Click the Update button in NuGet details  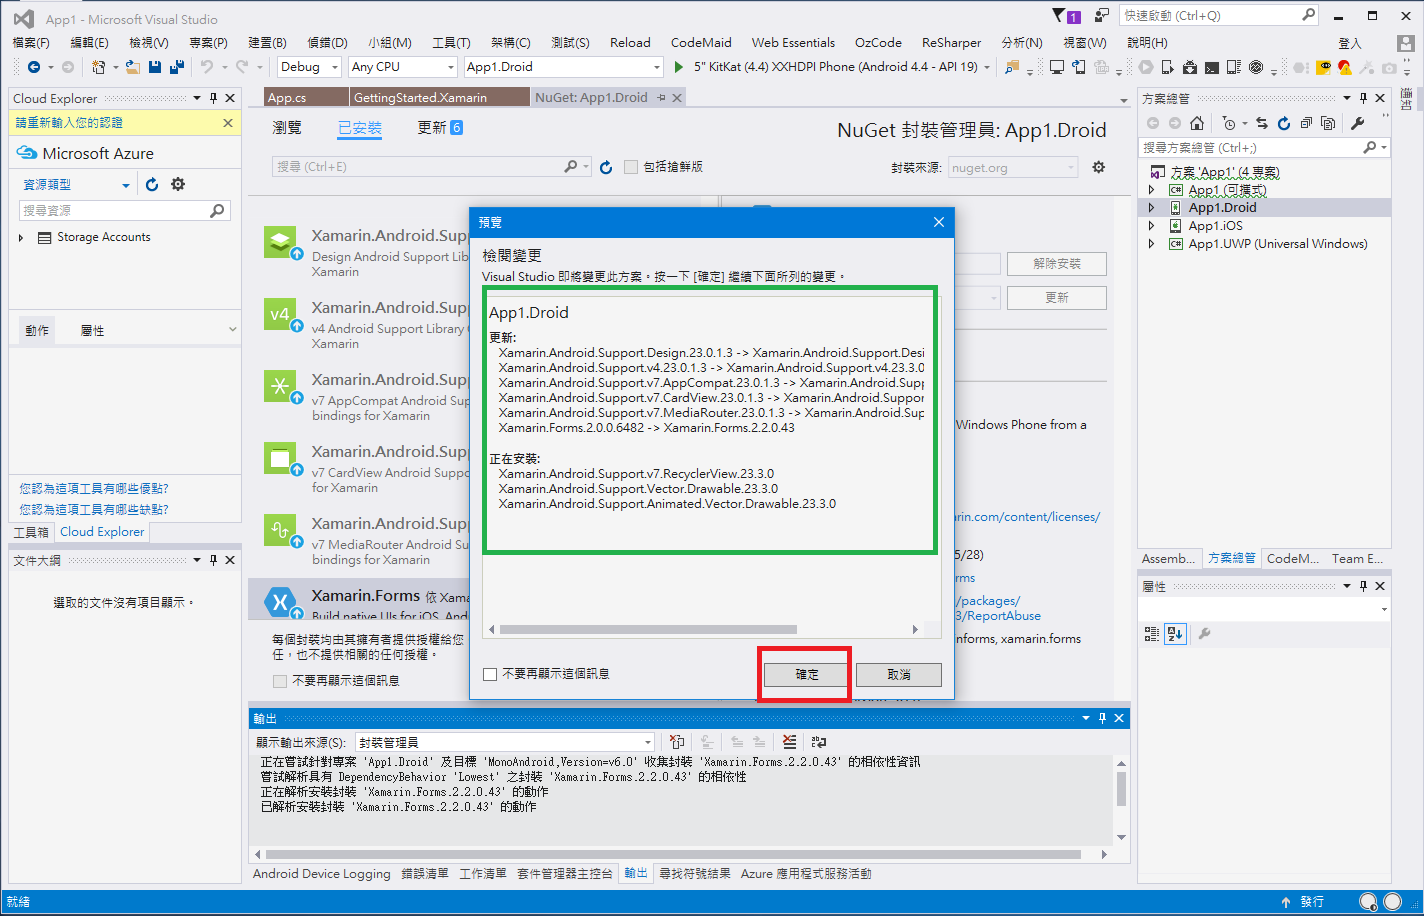coord(1057,298)
